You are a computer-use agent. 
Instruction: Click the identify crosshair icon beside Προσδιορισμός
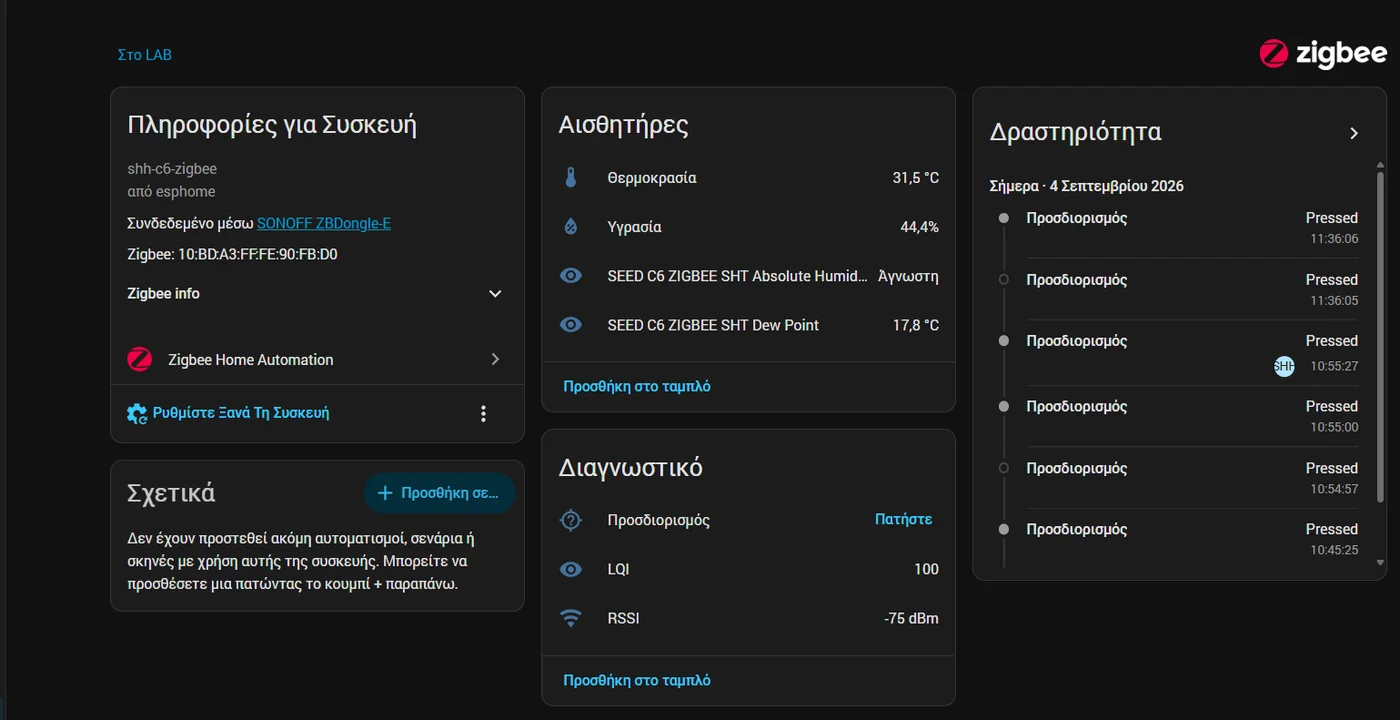point(571,520)
